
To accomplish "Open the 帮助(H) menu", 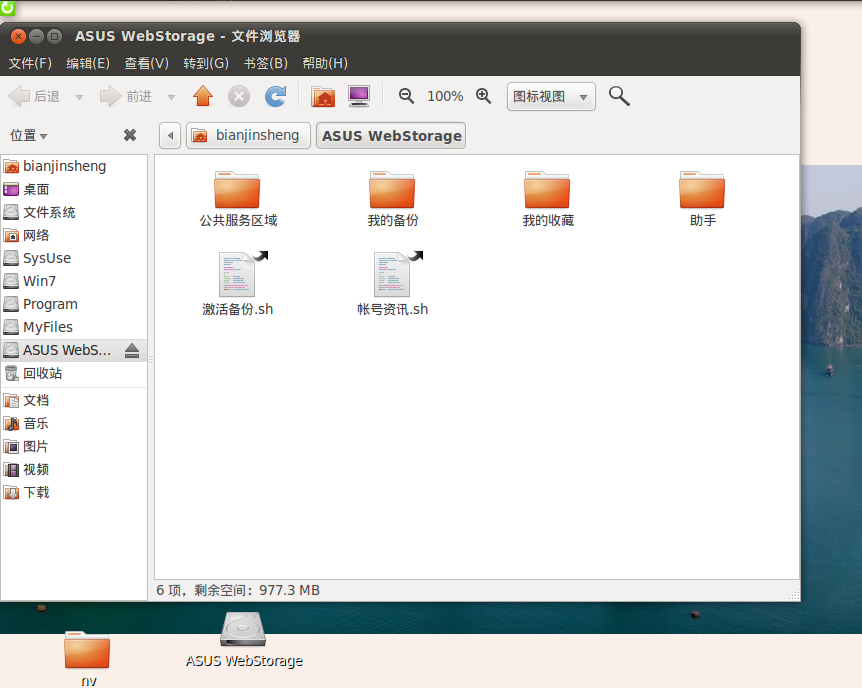I will [325, 63].
